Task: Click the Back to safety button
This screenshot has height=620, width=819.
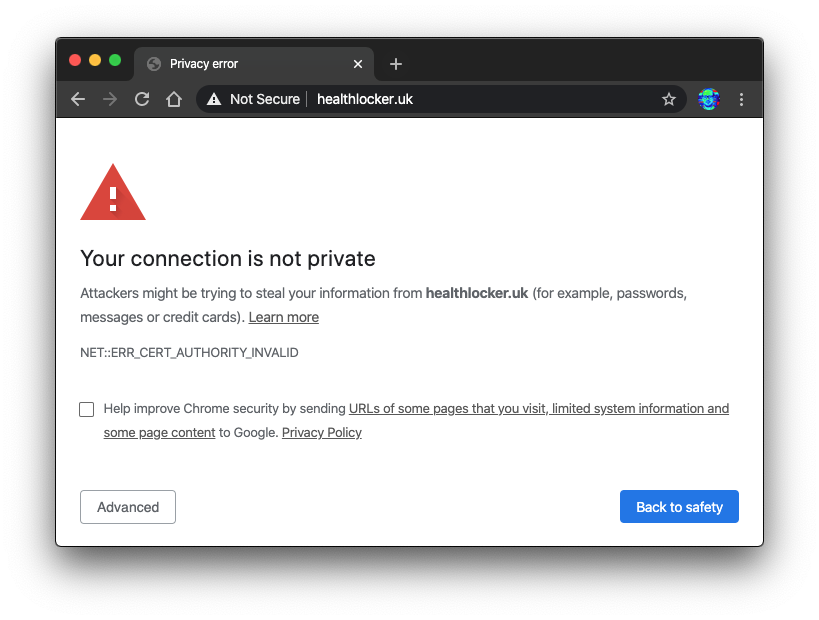Action: [x=679, y=506]
